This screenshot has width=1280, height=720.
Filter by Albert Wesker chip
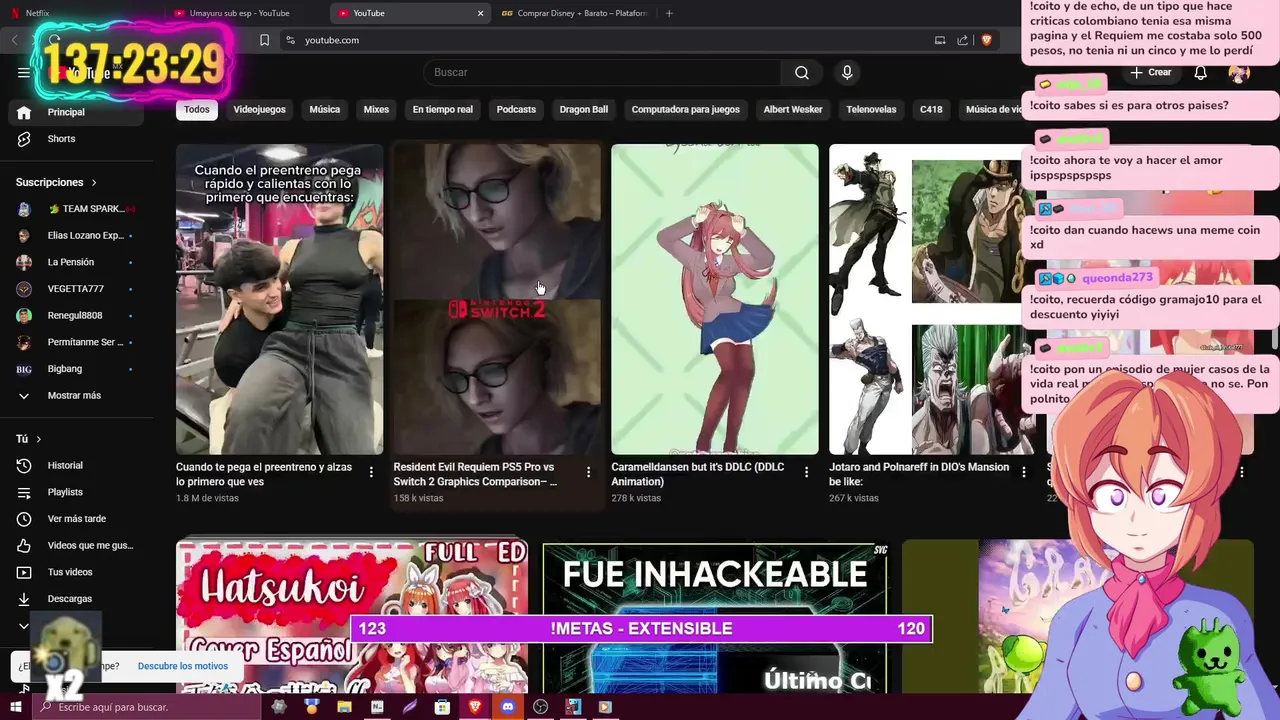[x=793, y=110]
